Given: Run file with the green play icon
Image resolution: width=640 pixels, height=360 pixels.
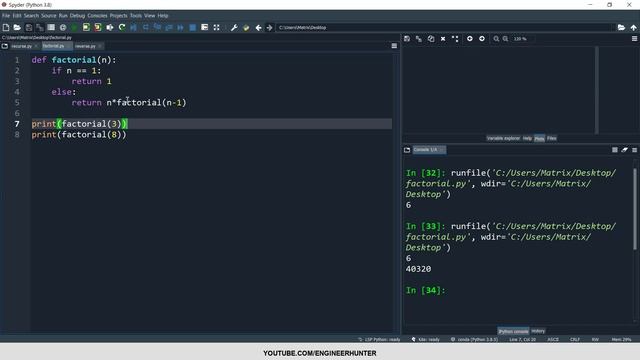Looking at the screenshot, I should pyautogui.click(x=74, y=27).
